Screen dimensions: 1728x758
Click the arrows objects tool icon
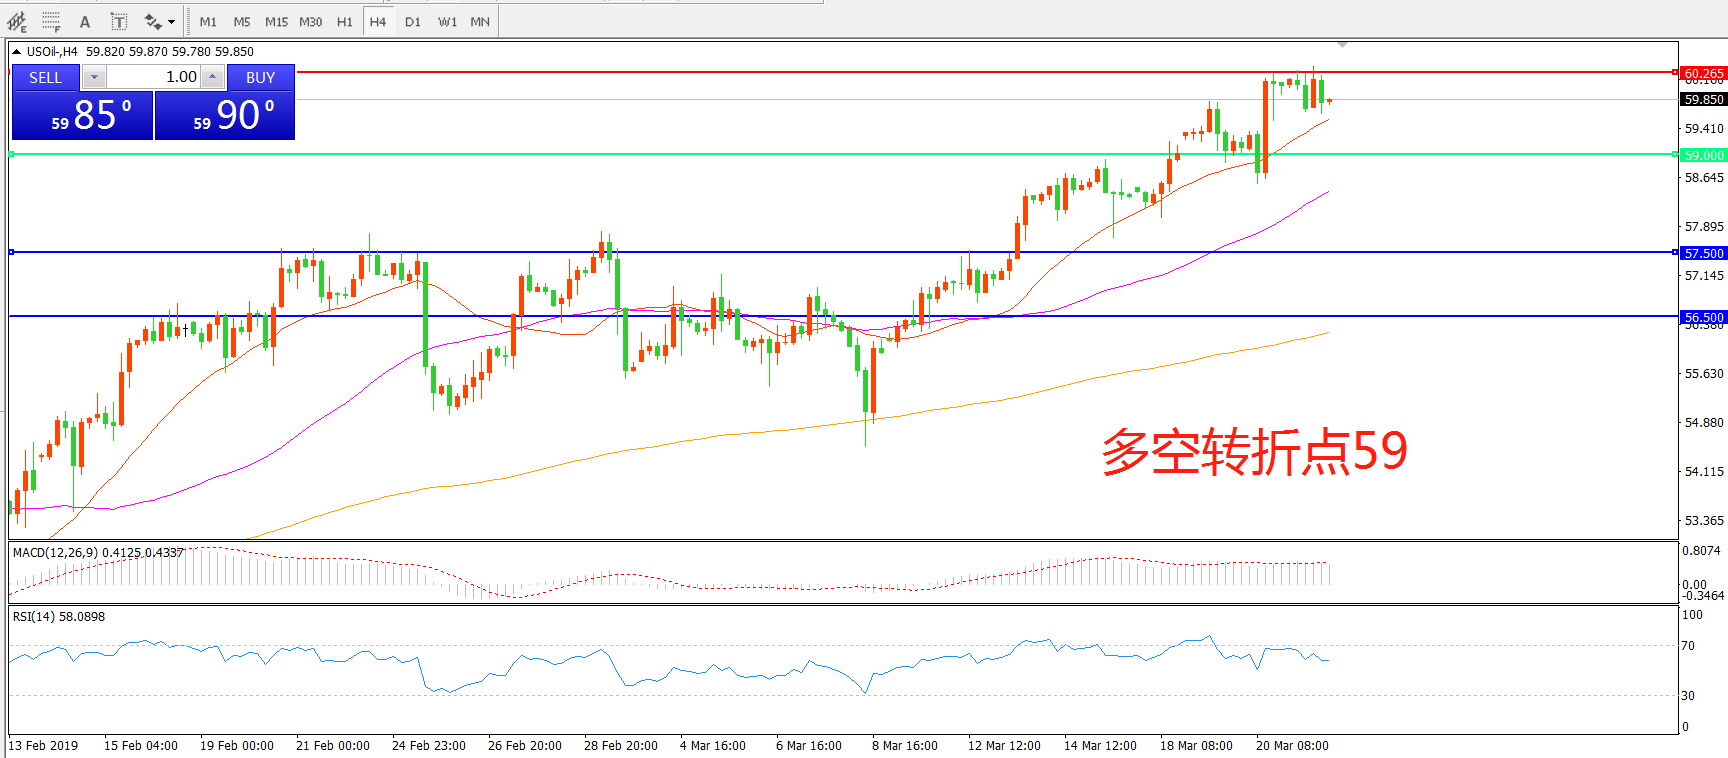click(153, 21)
